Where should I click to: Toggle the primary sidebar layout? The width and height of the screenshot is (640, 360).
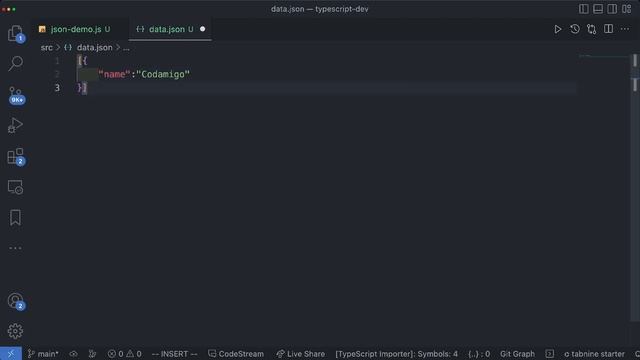584,9
